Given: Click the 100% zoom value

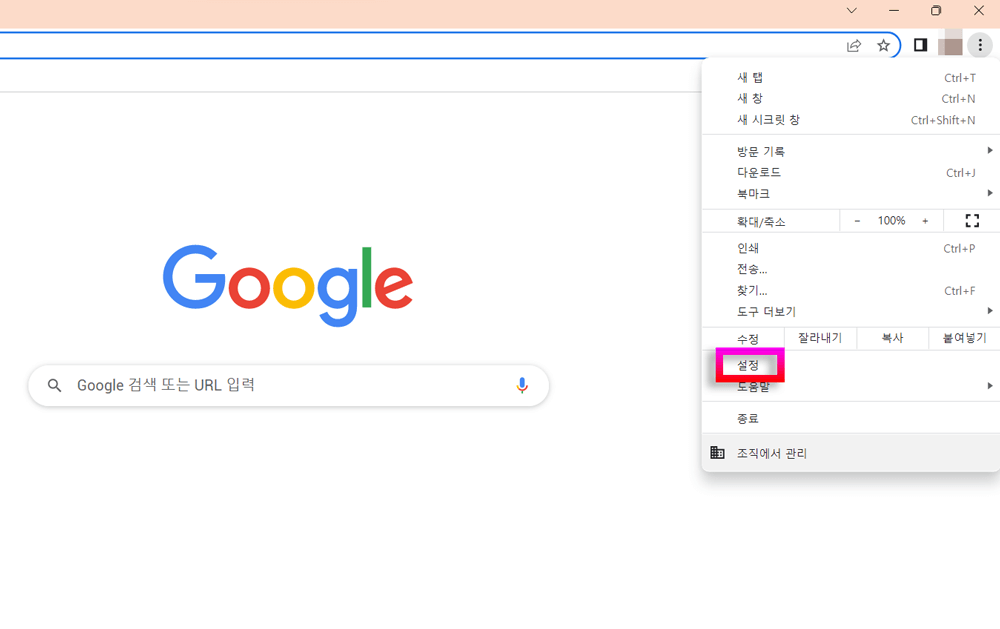Looking at the screenshot, I should 891,221.
